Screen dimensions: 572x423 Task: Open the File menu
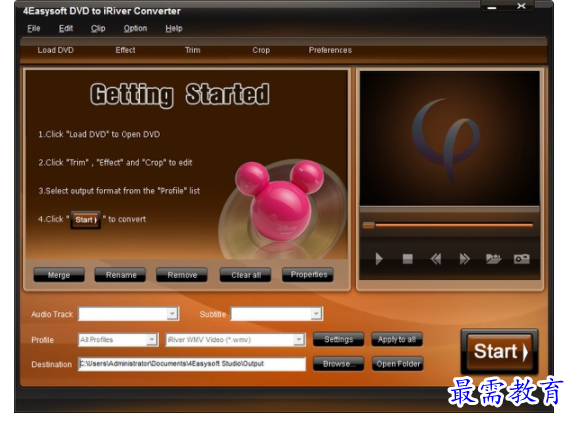(x=34, y=28)
